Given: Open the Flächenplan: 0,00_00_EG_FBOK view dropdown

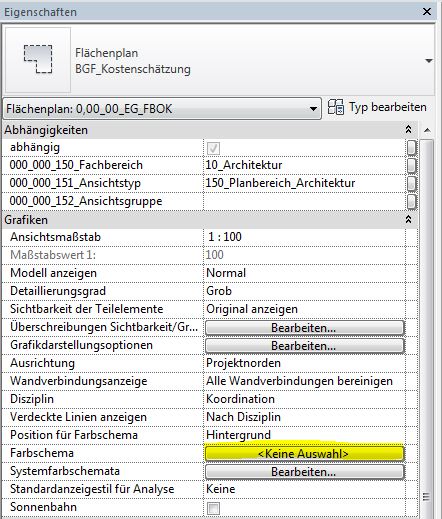Looking at the screenshot, I should click(x=162, y=109).
